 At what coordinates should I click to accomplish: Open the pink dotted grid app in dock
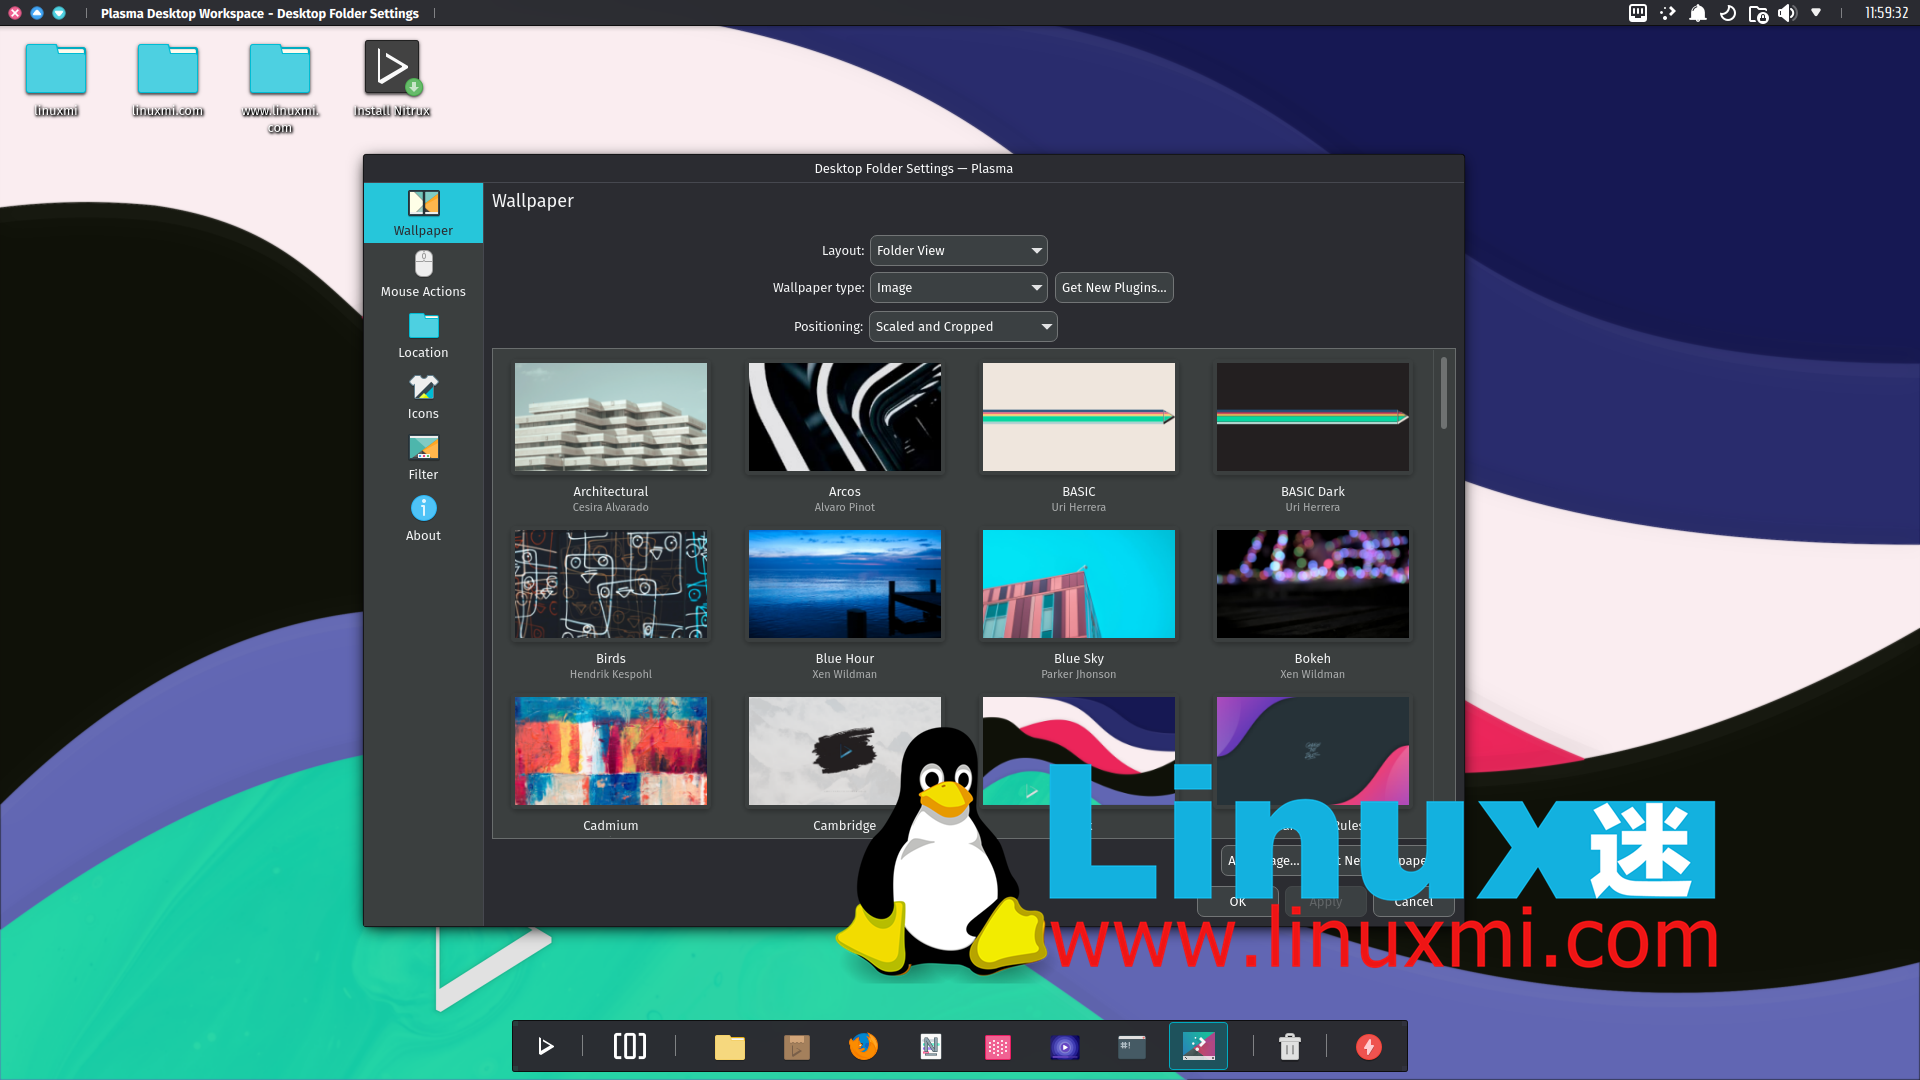pos(997,1046)
